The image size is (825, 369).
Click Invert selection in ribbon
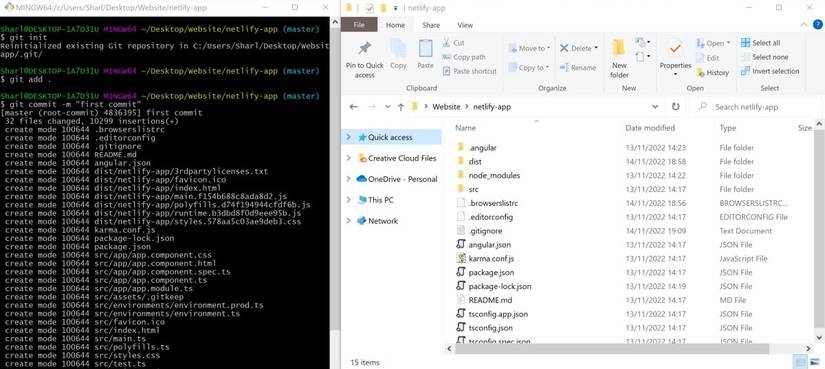(x=770, y=71)
